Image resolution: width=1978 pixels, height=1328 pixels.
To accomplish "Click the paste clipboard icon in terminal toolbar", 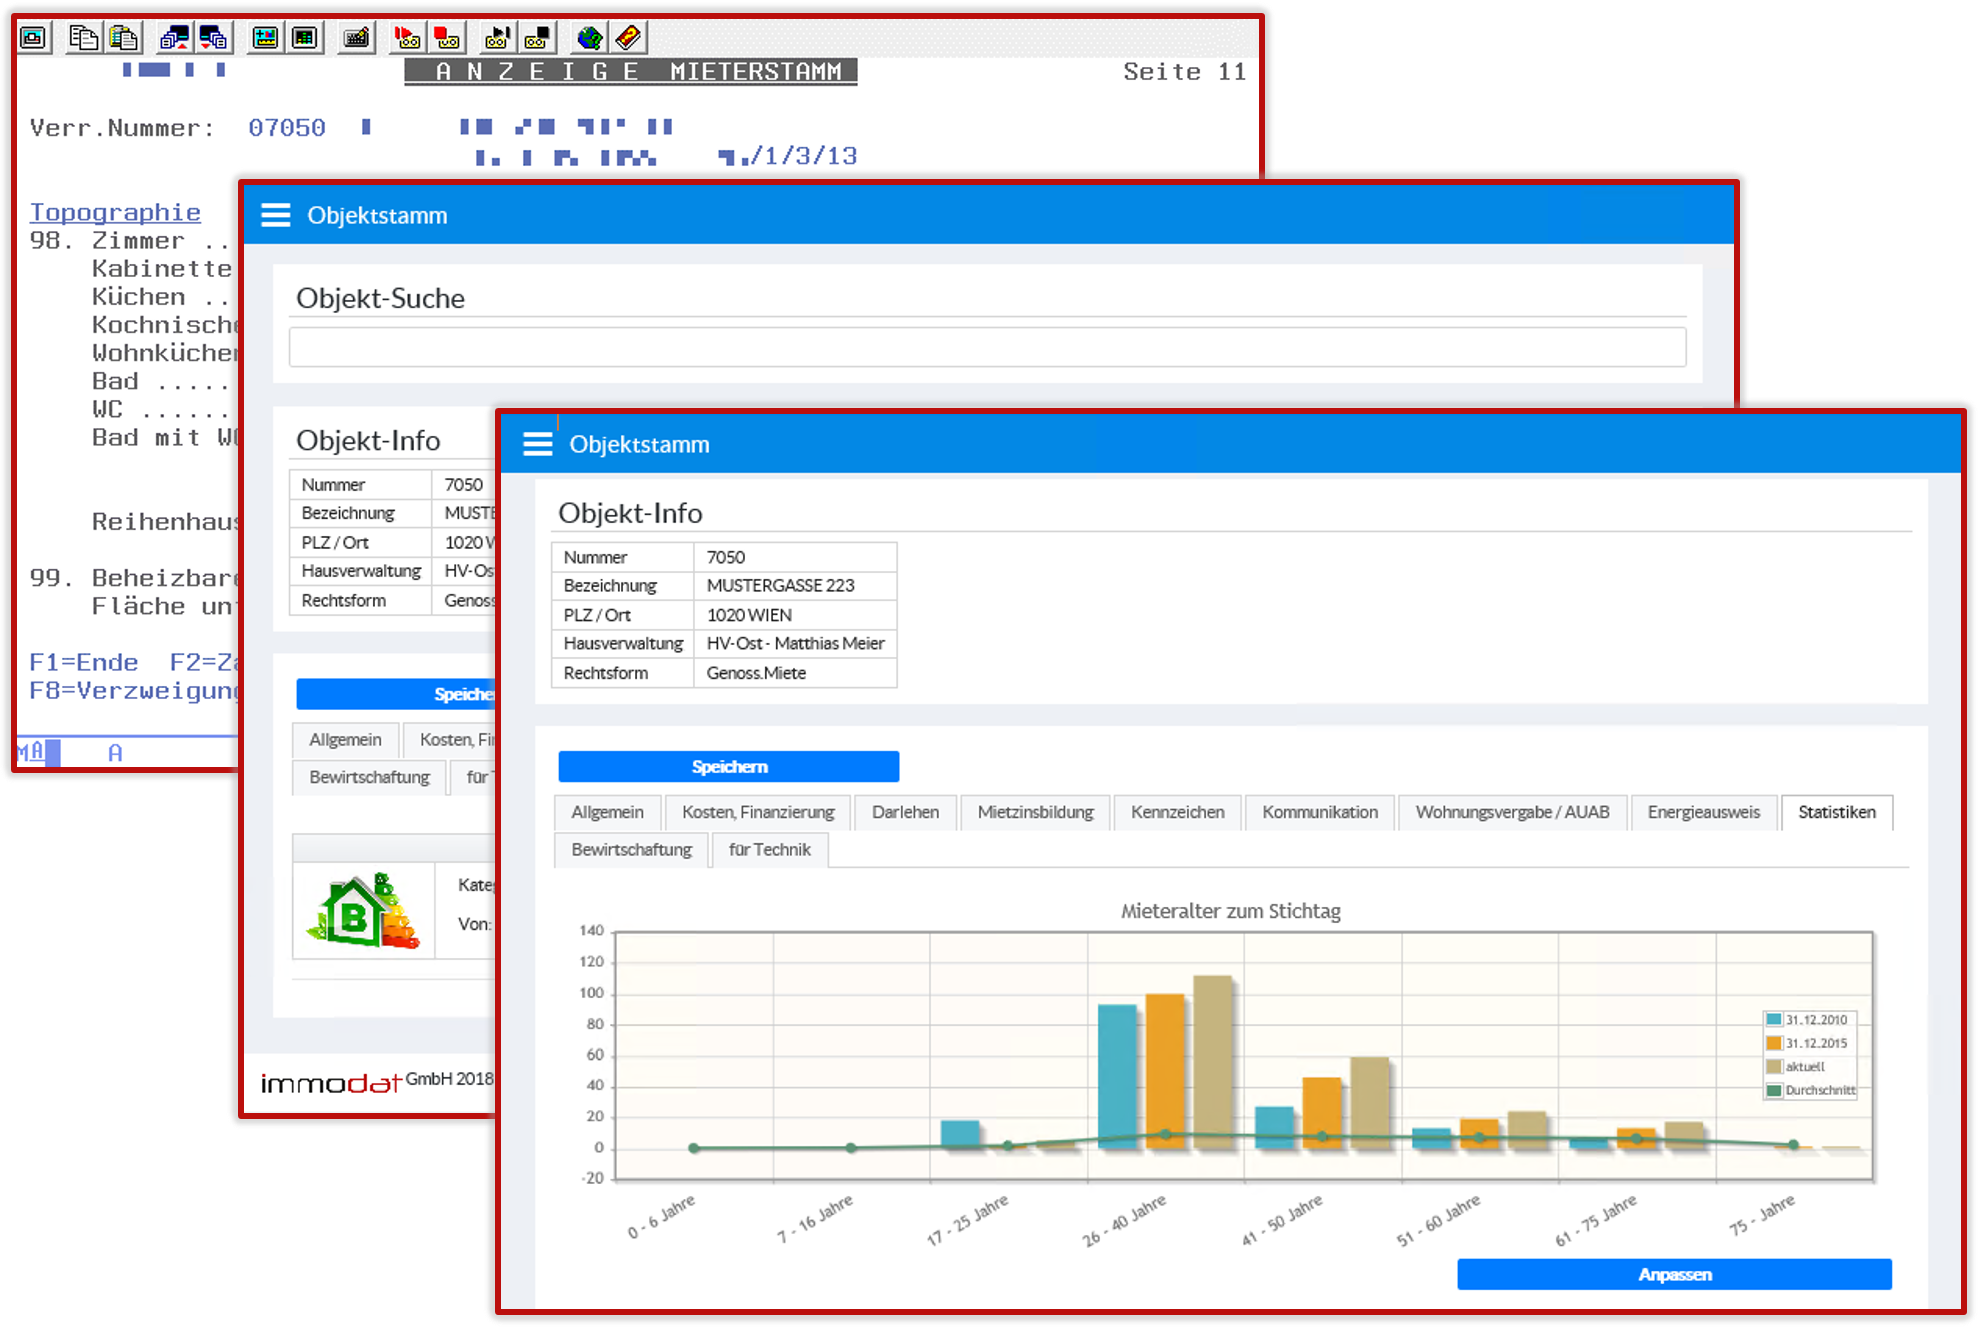I will pos(124,38).
